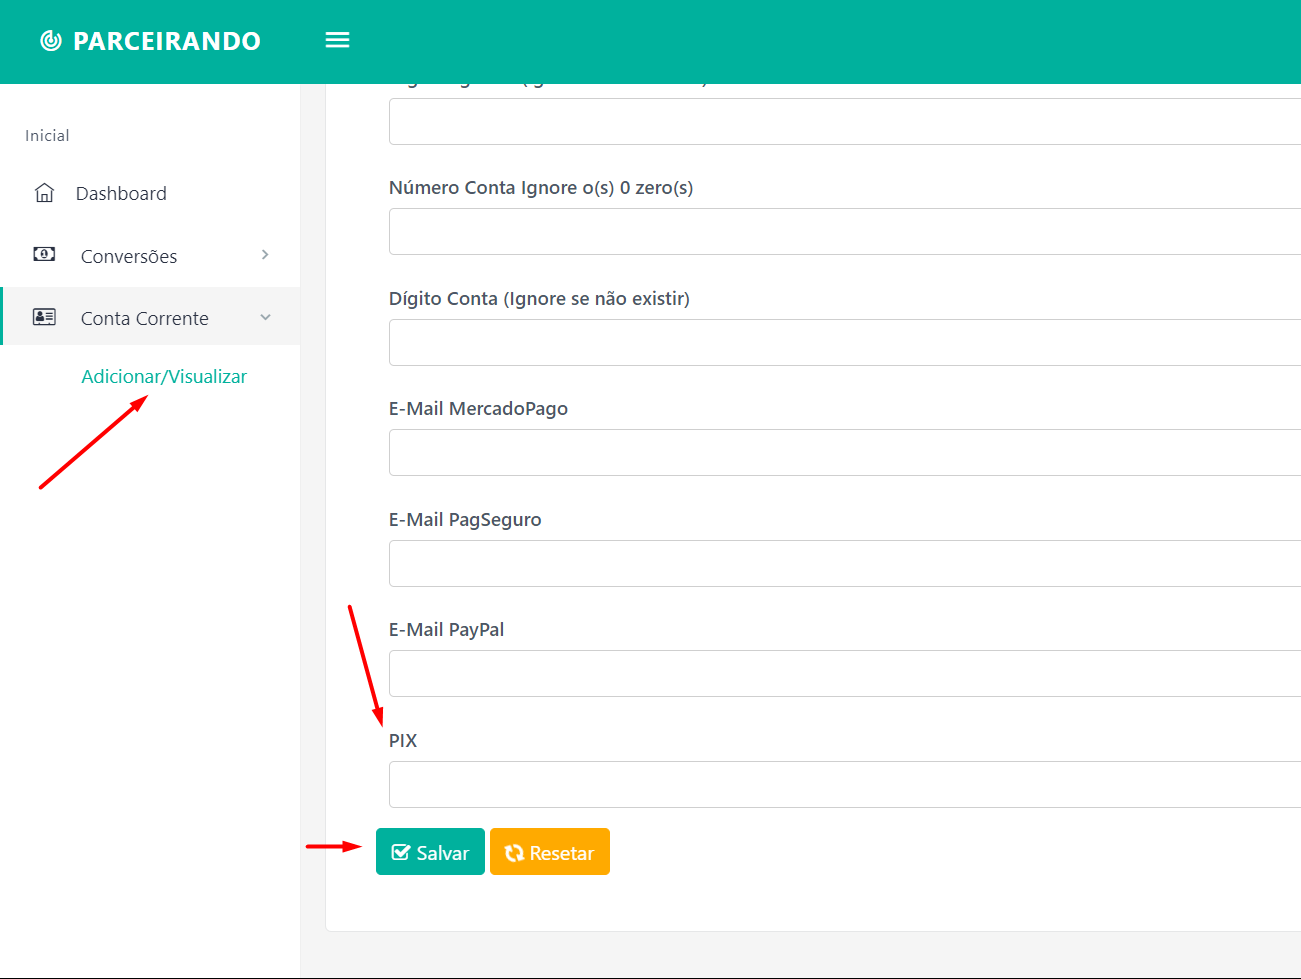Viewport: 1301px width, 979px height.
Task: Click the E-Mail MercadoPago label
Action: [x=478, y=409]
